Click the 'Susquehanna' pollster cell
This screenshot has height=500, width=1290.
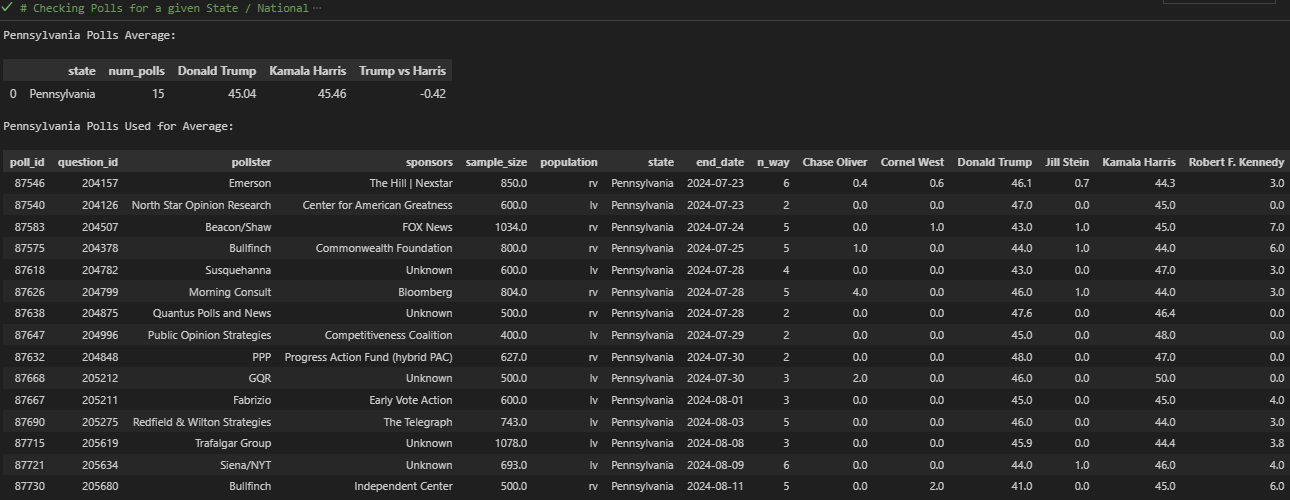(238, 270)
